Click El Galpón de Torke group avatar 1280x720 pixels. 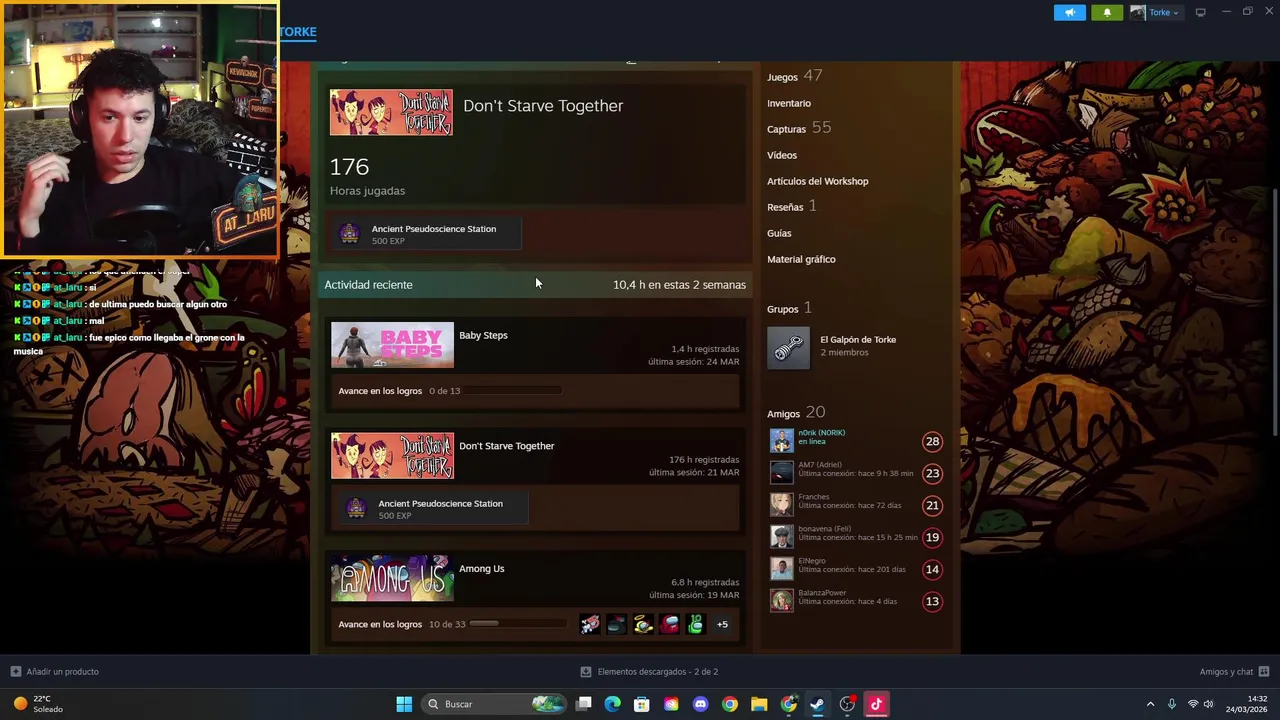click(788, 348)
